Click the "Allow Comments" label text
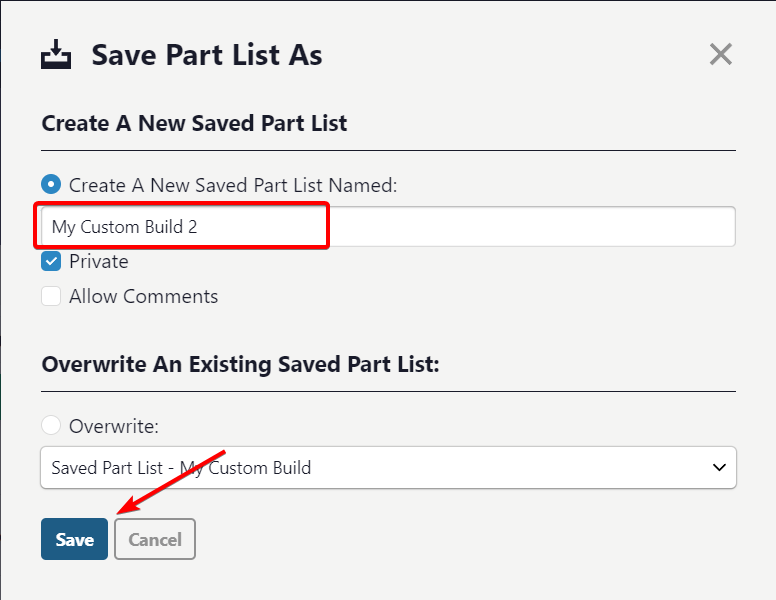 (x=143, y=297)
